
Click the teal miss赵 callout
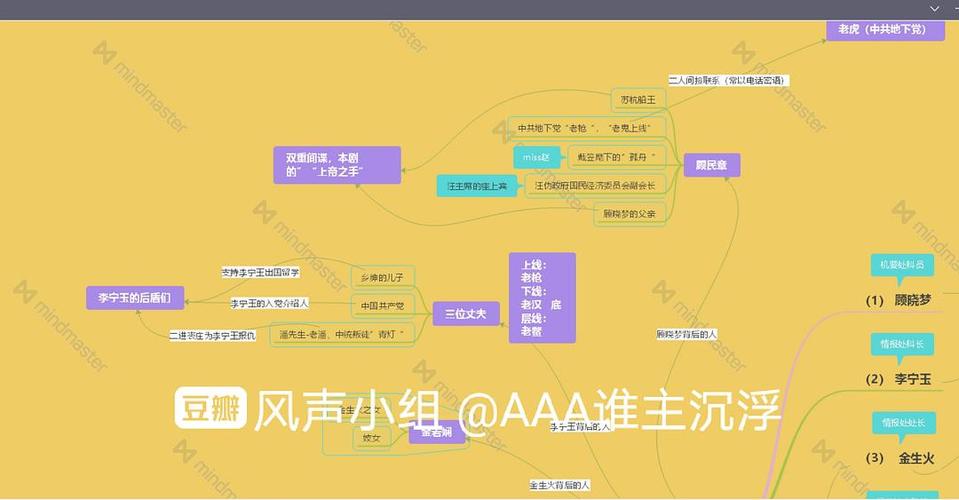[536, 157]
